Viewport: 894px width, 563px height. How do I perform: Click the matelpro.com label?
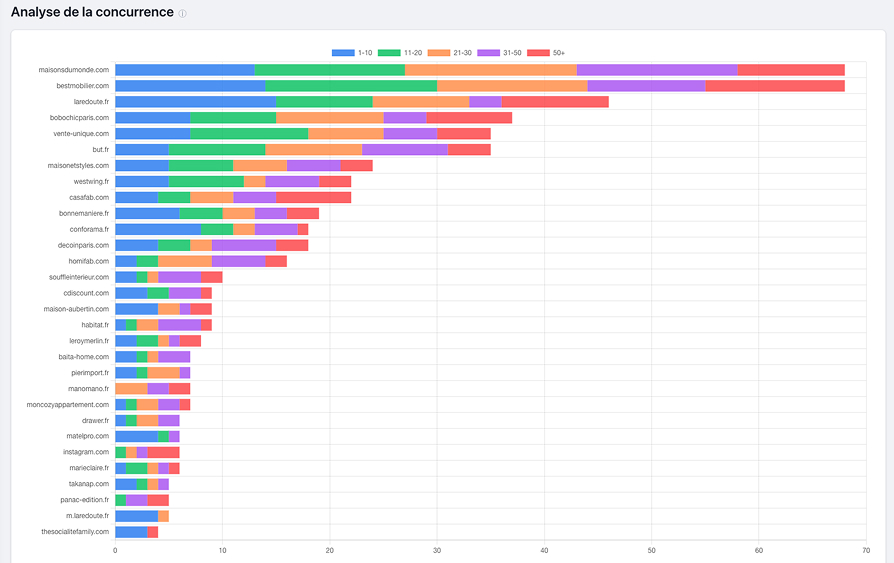(x=88, y=436)
